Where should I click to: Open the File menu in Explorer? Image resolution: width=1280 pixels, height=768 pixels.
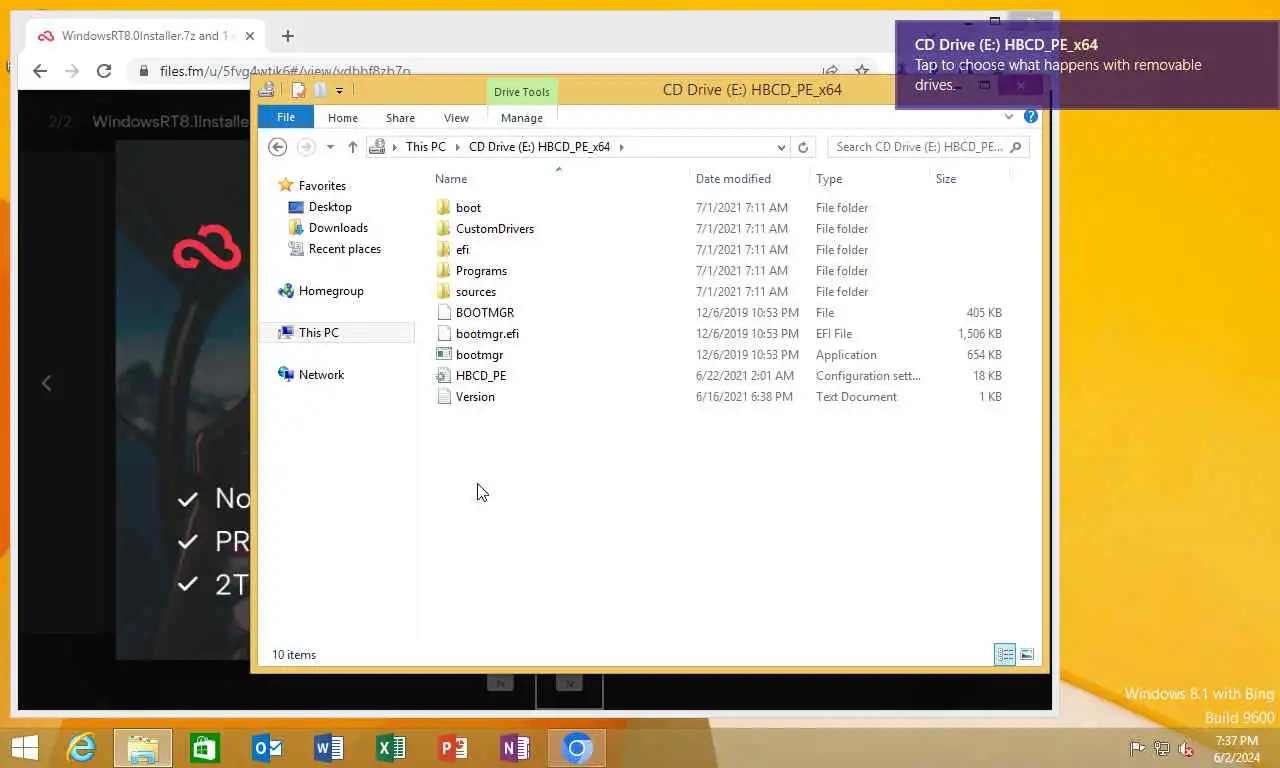(286, 117)
